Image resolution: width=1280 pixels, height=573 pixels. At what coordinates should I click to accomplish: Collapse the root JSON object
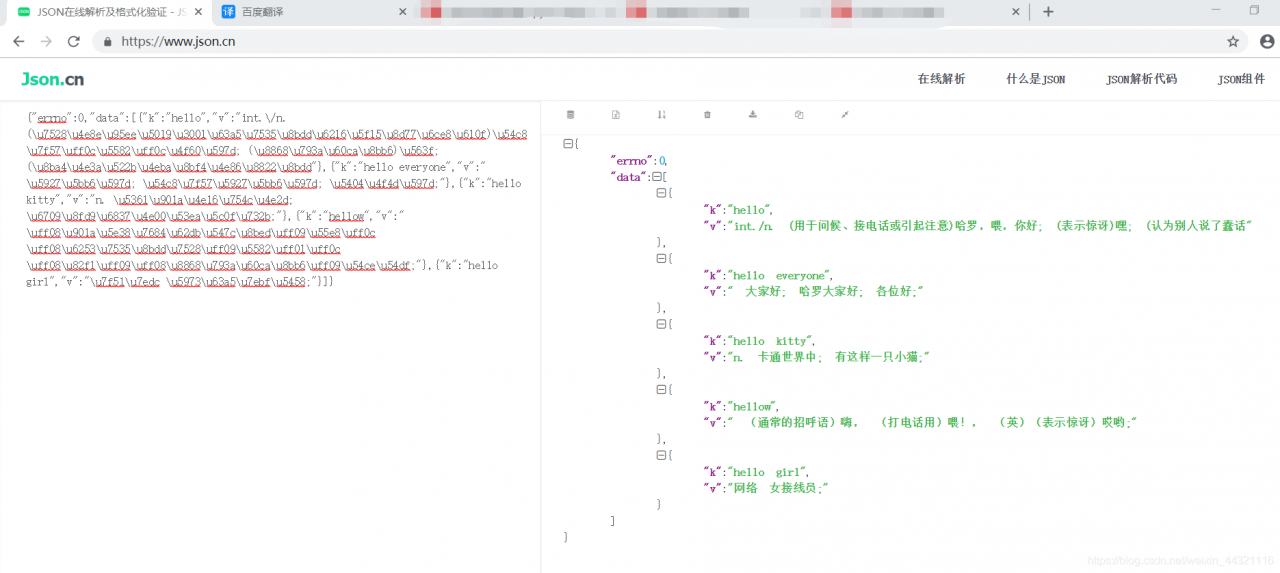[x=568, y=144]
